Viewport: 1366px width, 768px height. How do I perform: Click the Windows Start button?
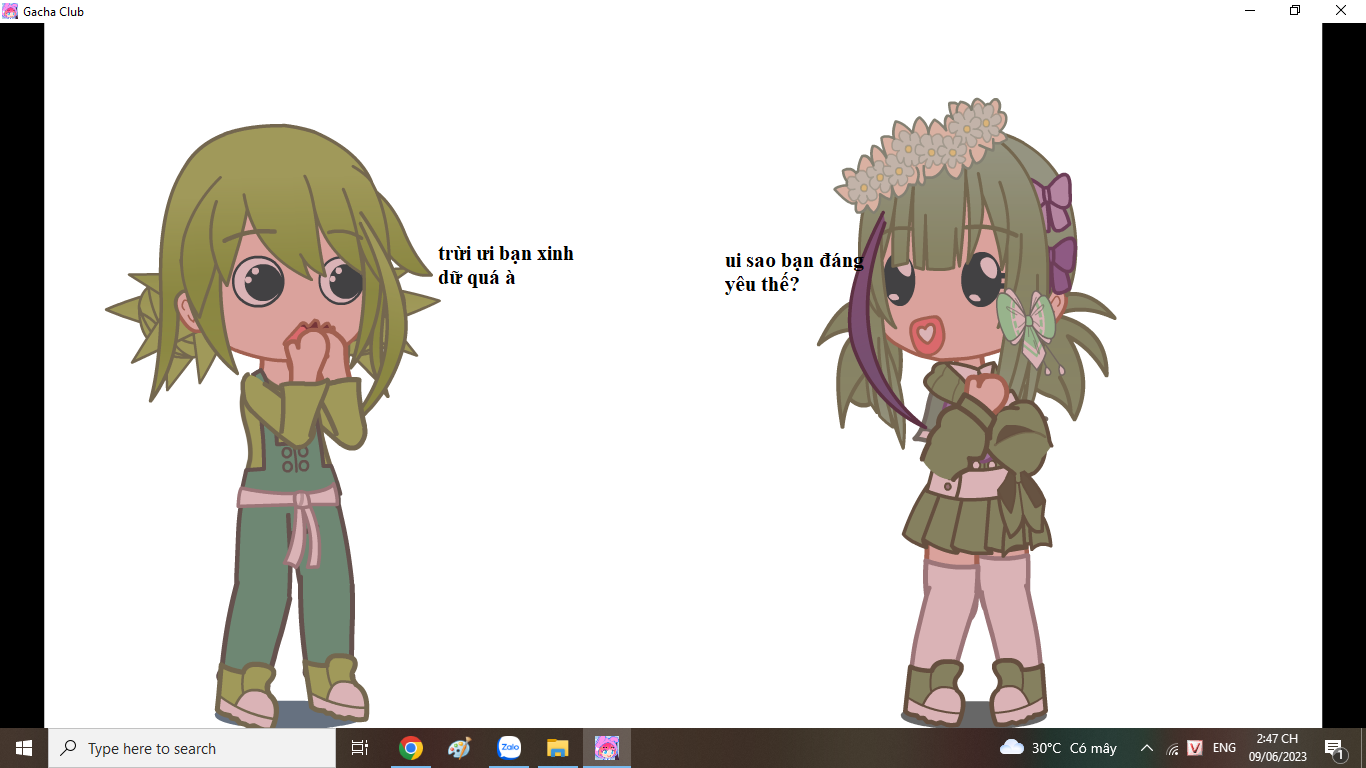24,748
